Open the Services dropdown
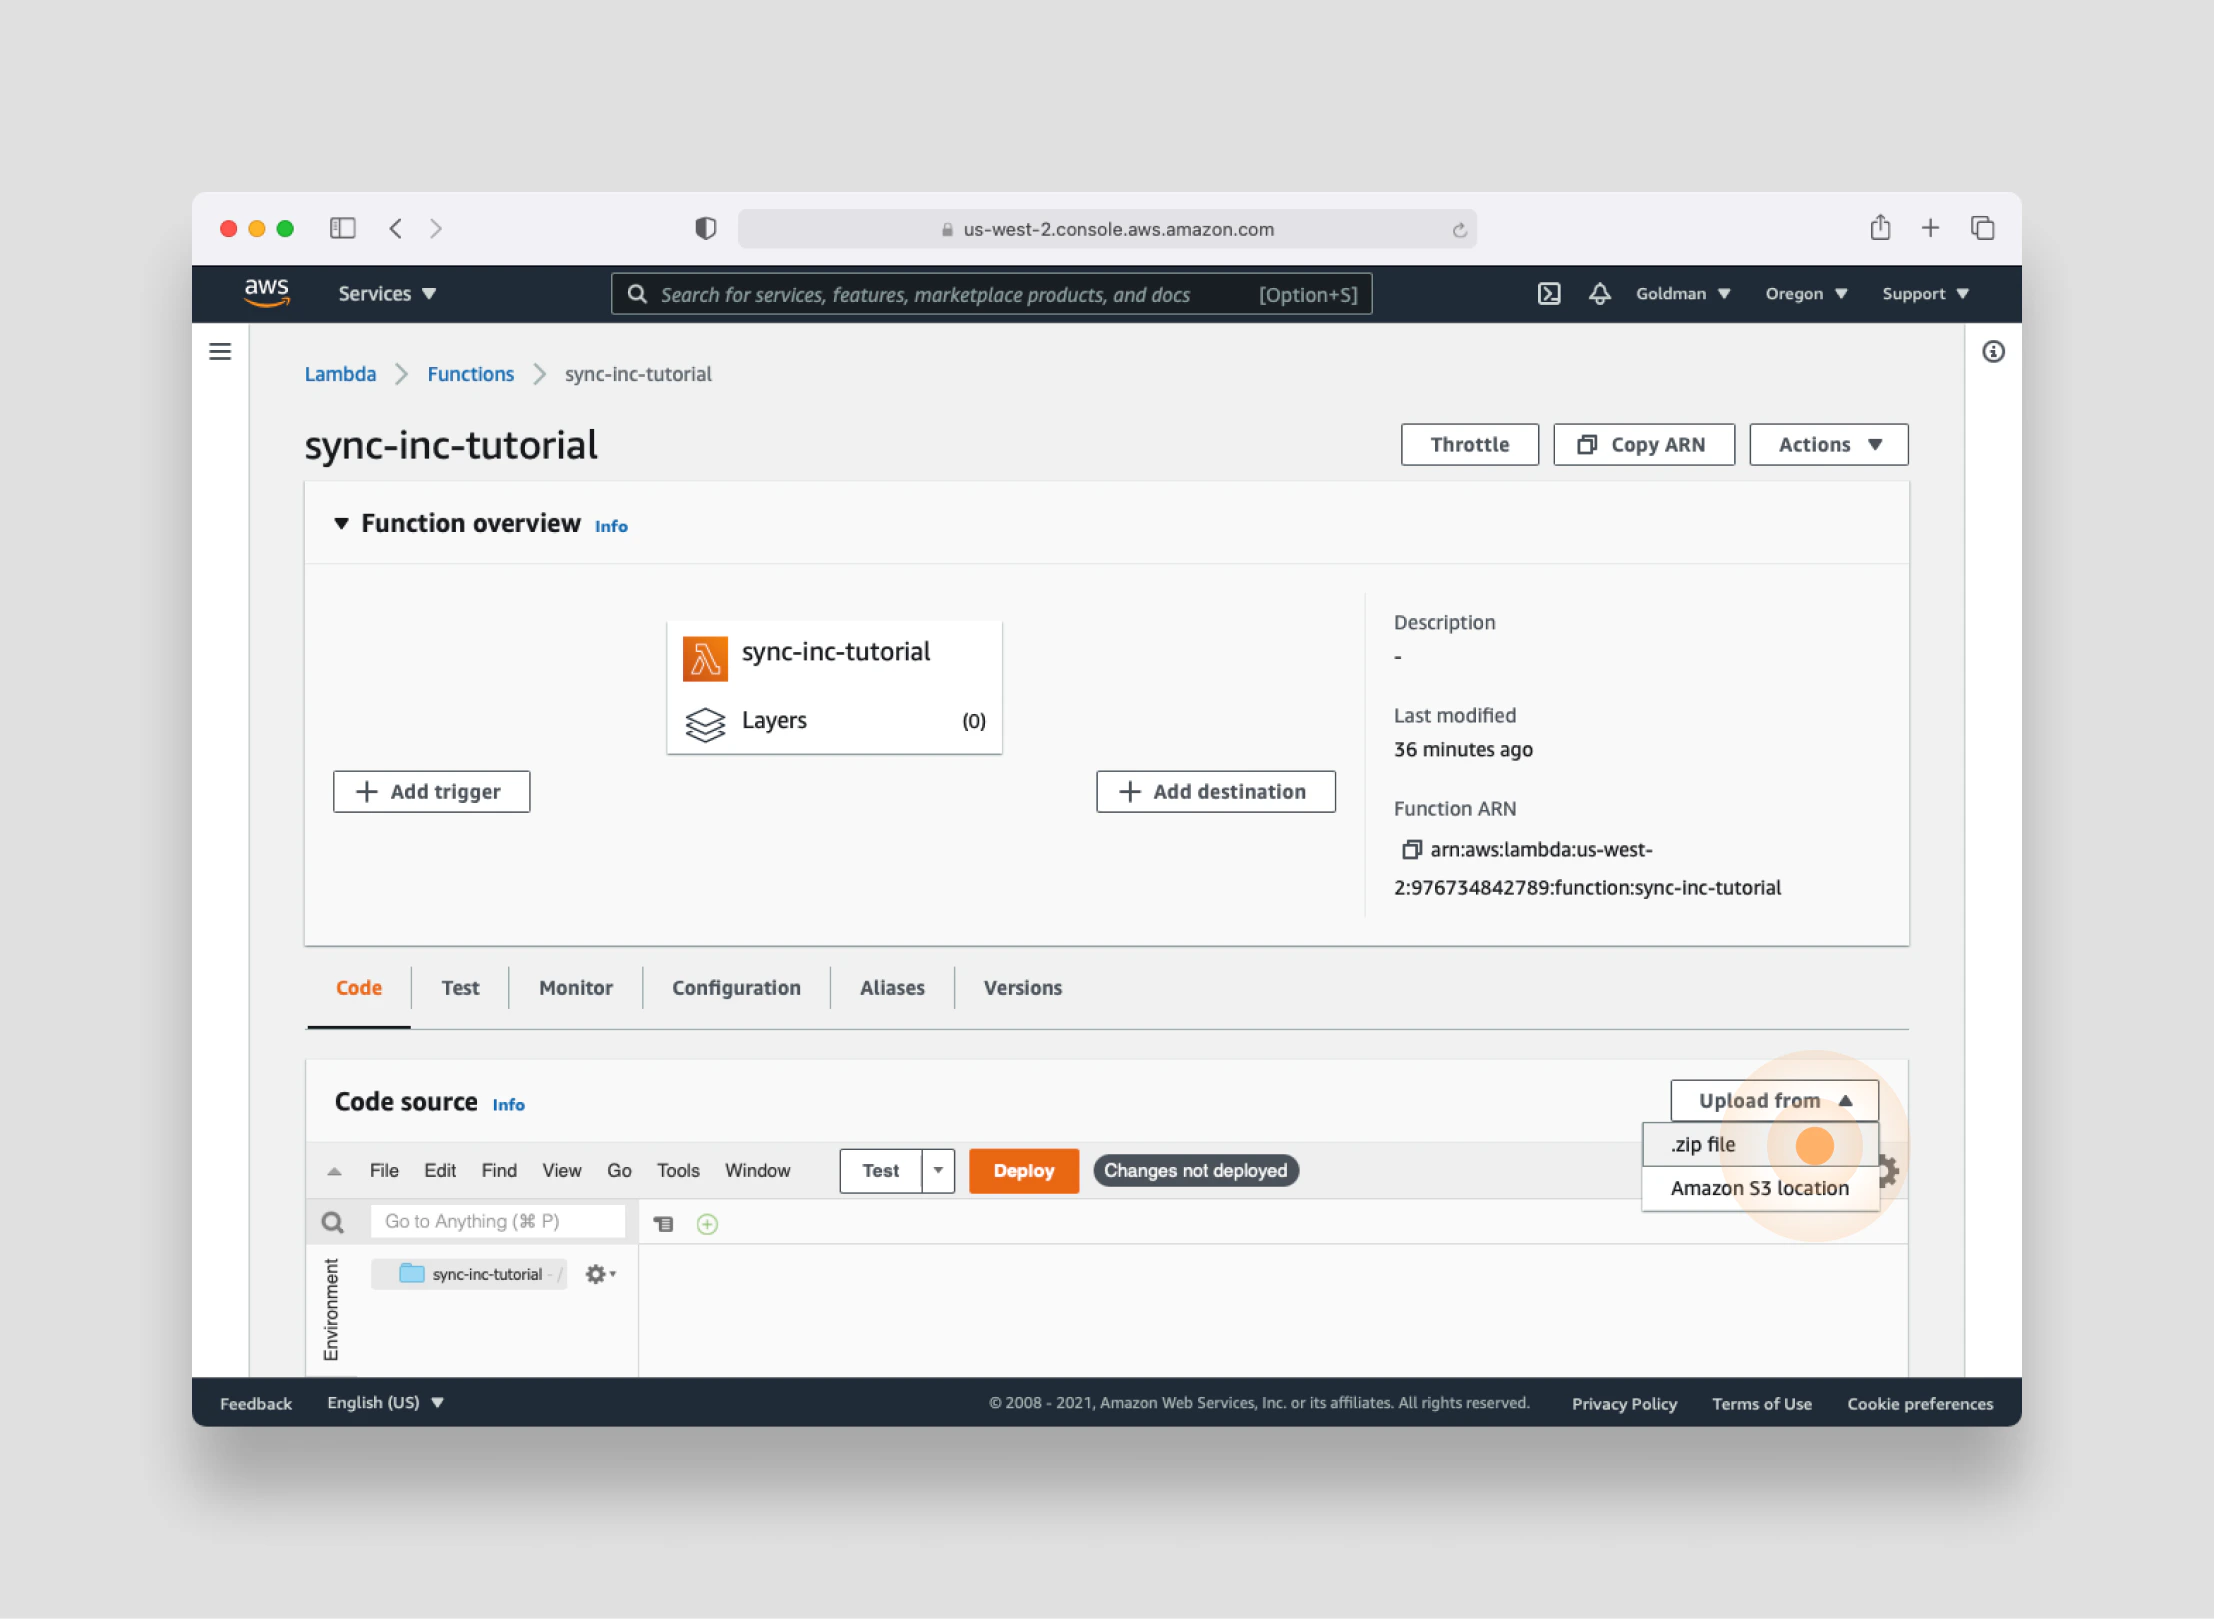 (x=387, y=294)
